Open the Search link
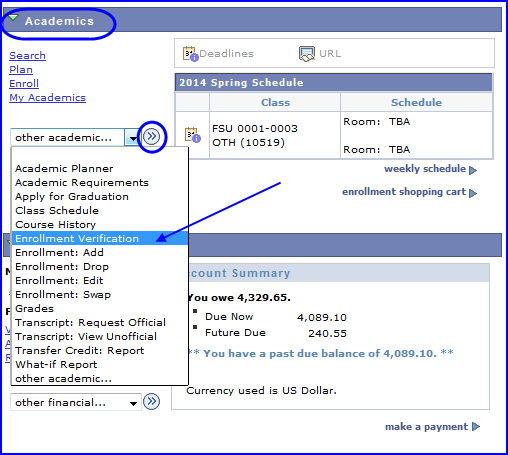The height and width of the screenshot is (455, 508). pyautogui.click(x=27, y=55)
